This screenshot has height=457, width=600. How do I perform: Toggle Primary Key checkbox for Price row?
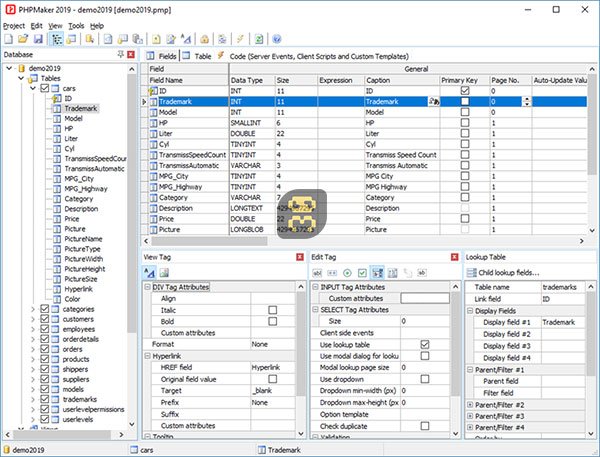pyautogui.click(x=465, y=219)
